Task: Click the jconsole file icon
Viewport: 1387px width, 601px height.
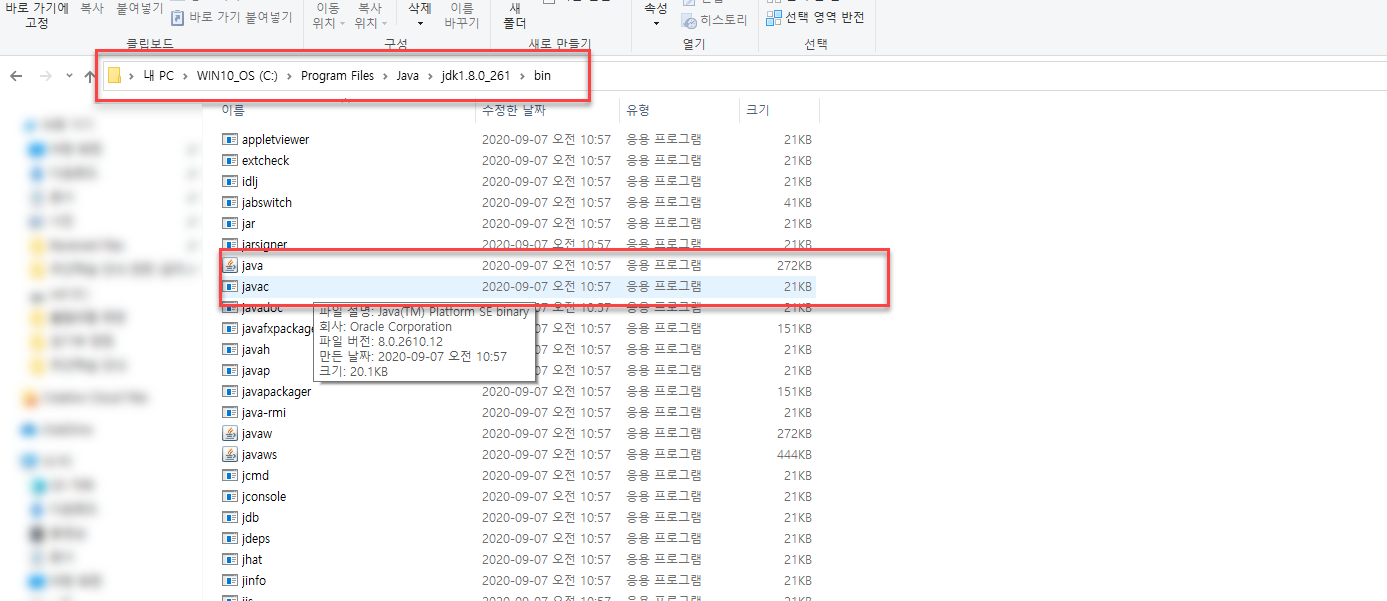Action: 230,497
